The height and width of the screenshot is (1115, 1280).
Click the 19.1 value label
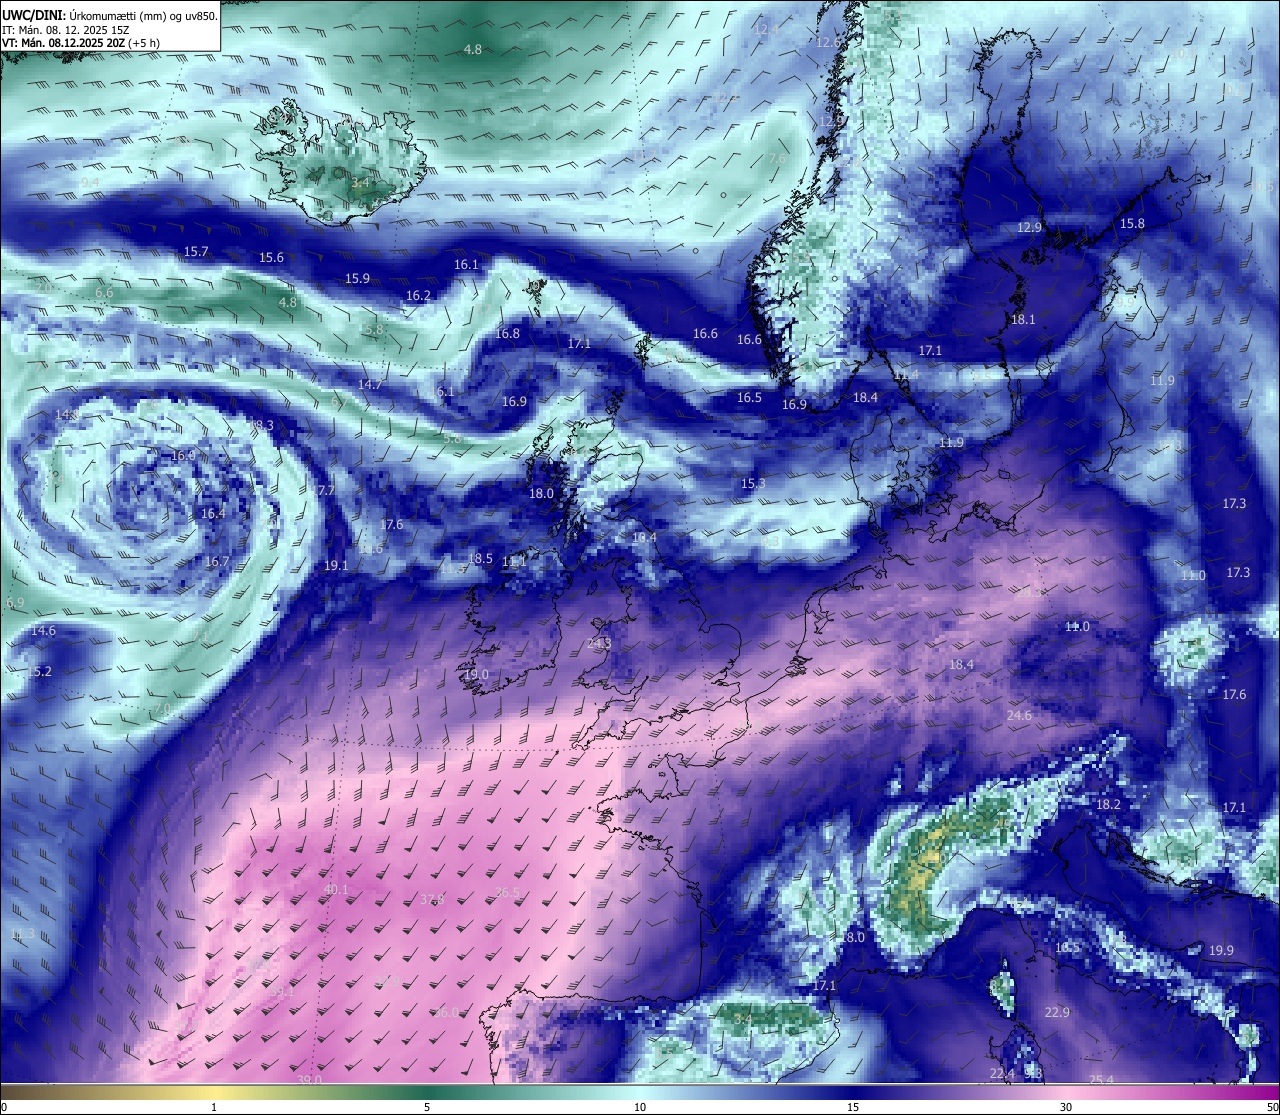(x=336, y=566)
